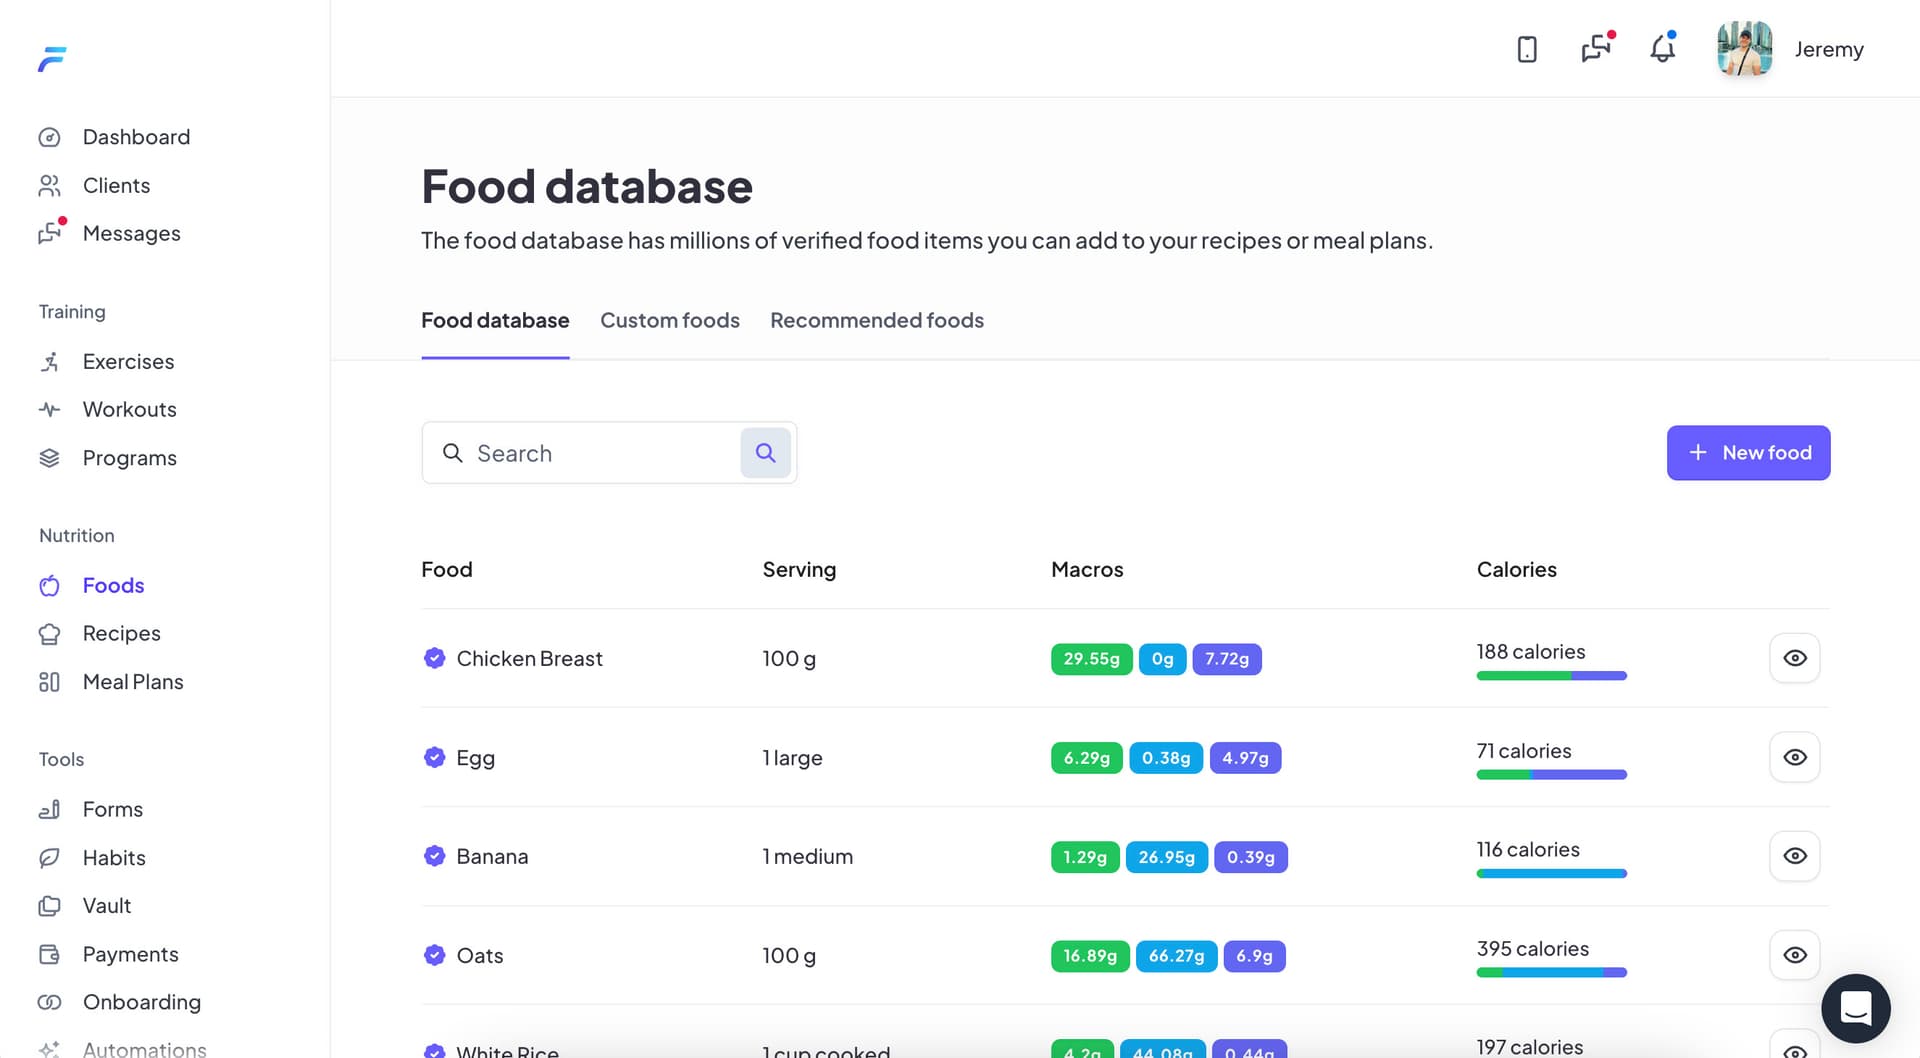1920x1058 pixels.
Task: Open the live chat bubble at bottom right
Action: [1856, 1008]
